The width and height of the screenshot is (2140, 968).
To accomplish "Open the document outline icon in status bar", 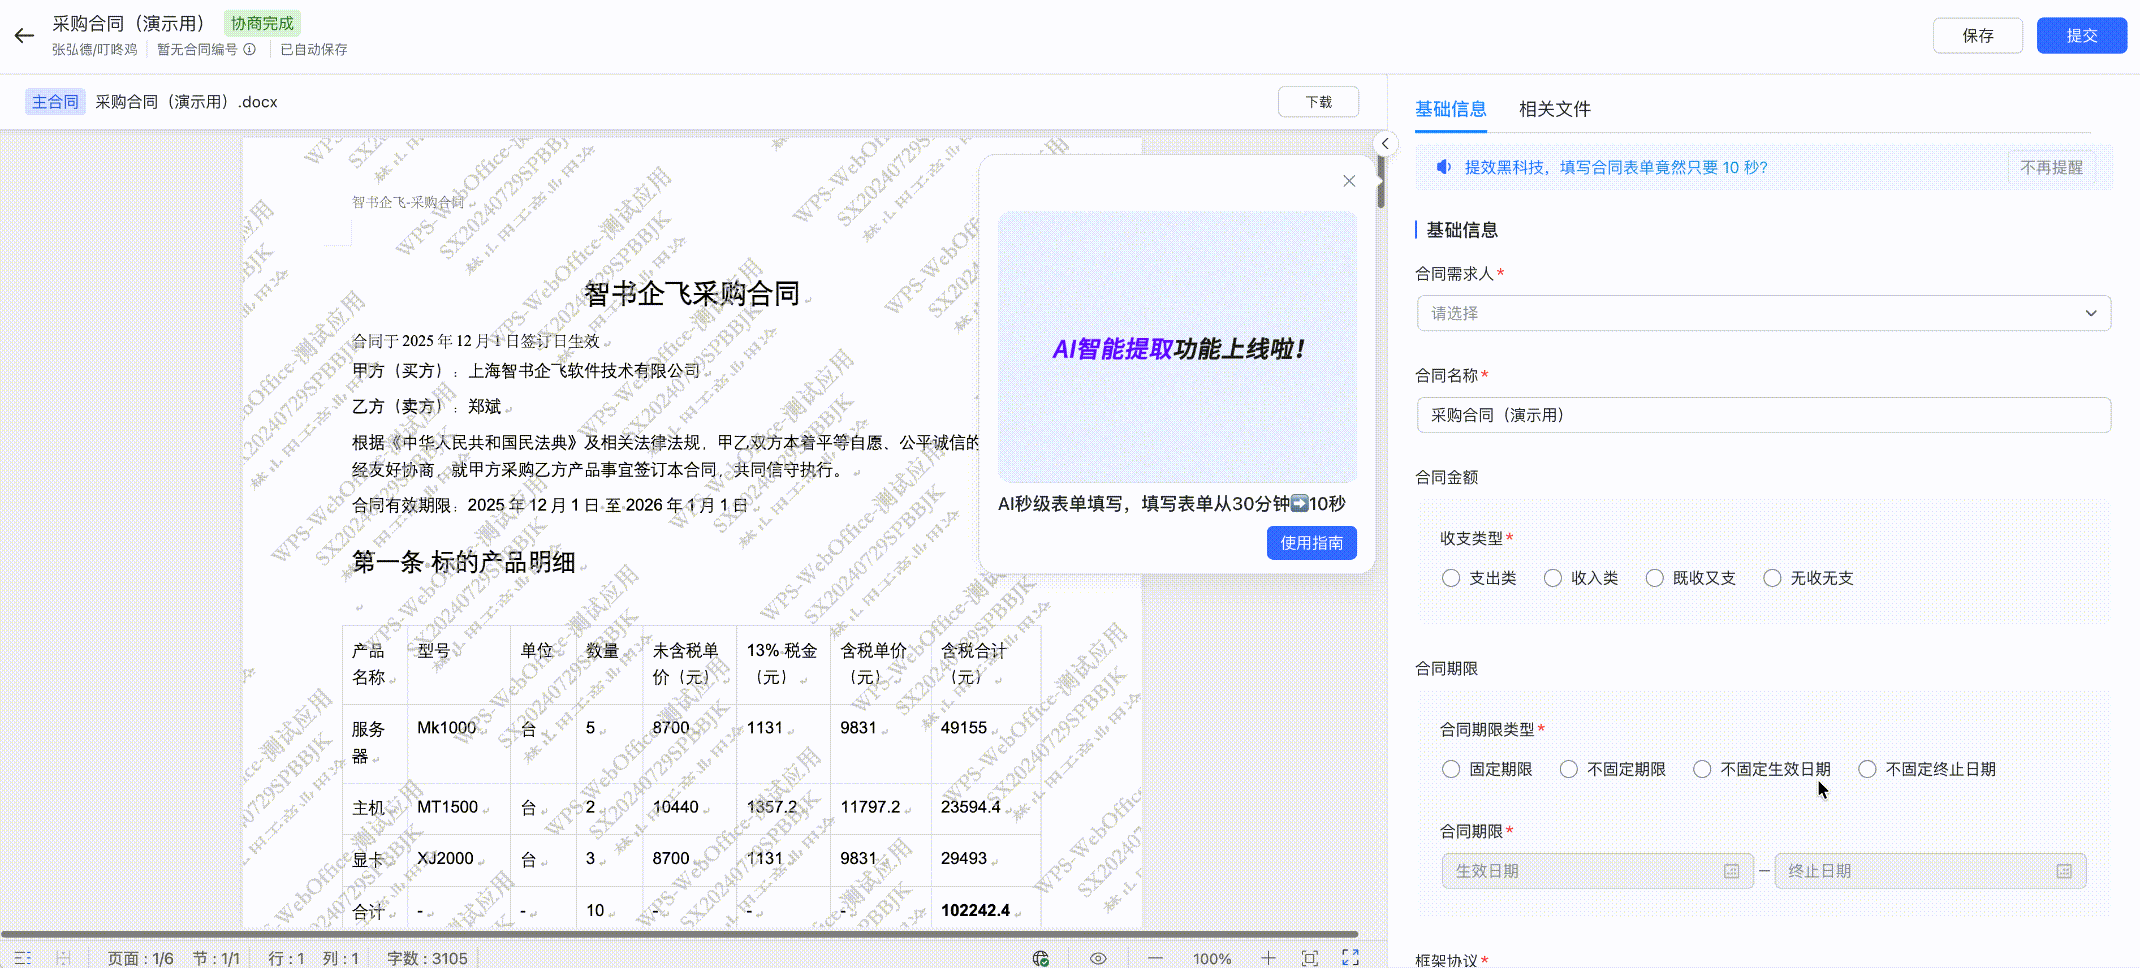I will (22, 957).
